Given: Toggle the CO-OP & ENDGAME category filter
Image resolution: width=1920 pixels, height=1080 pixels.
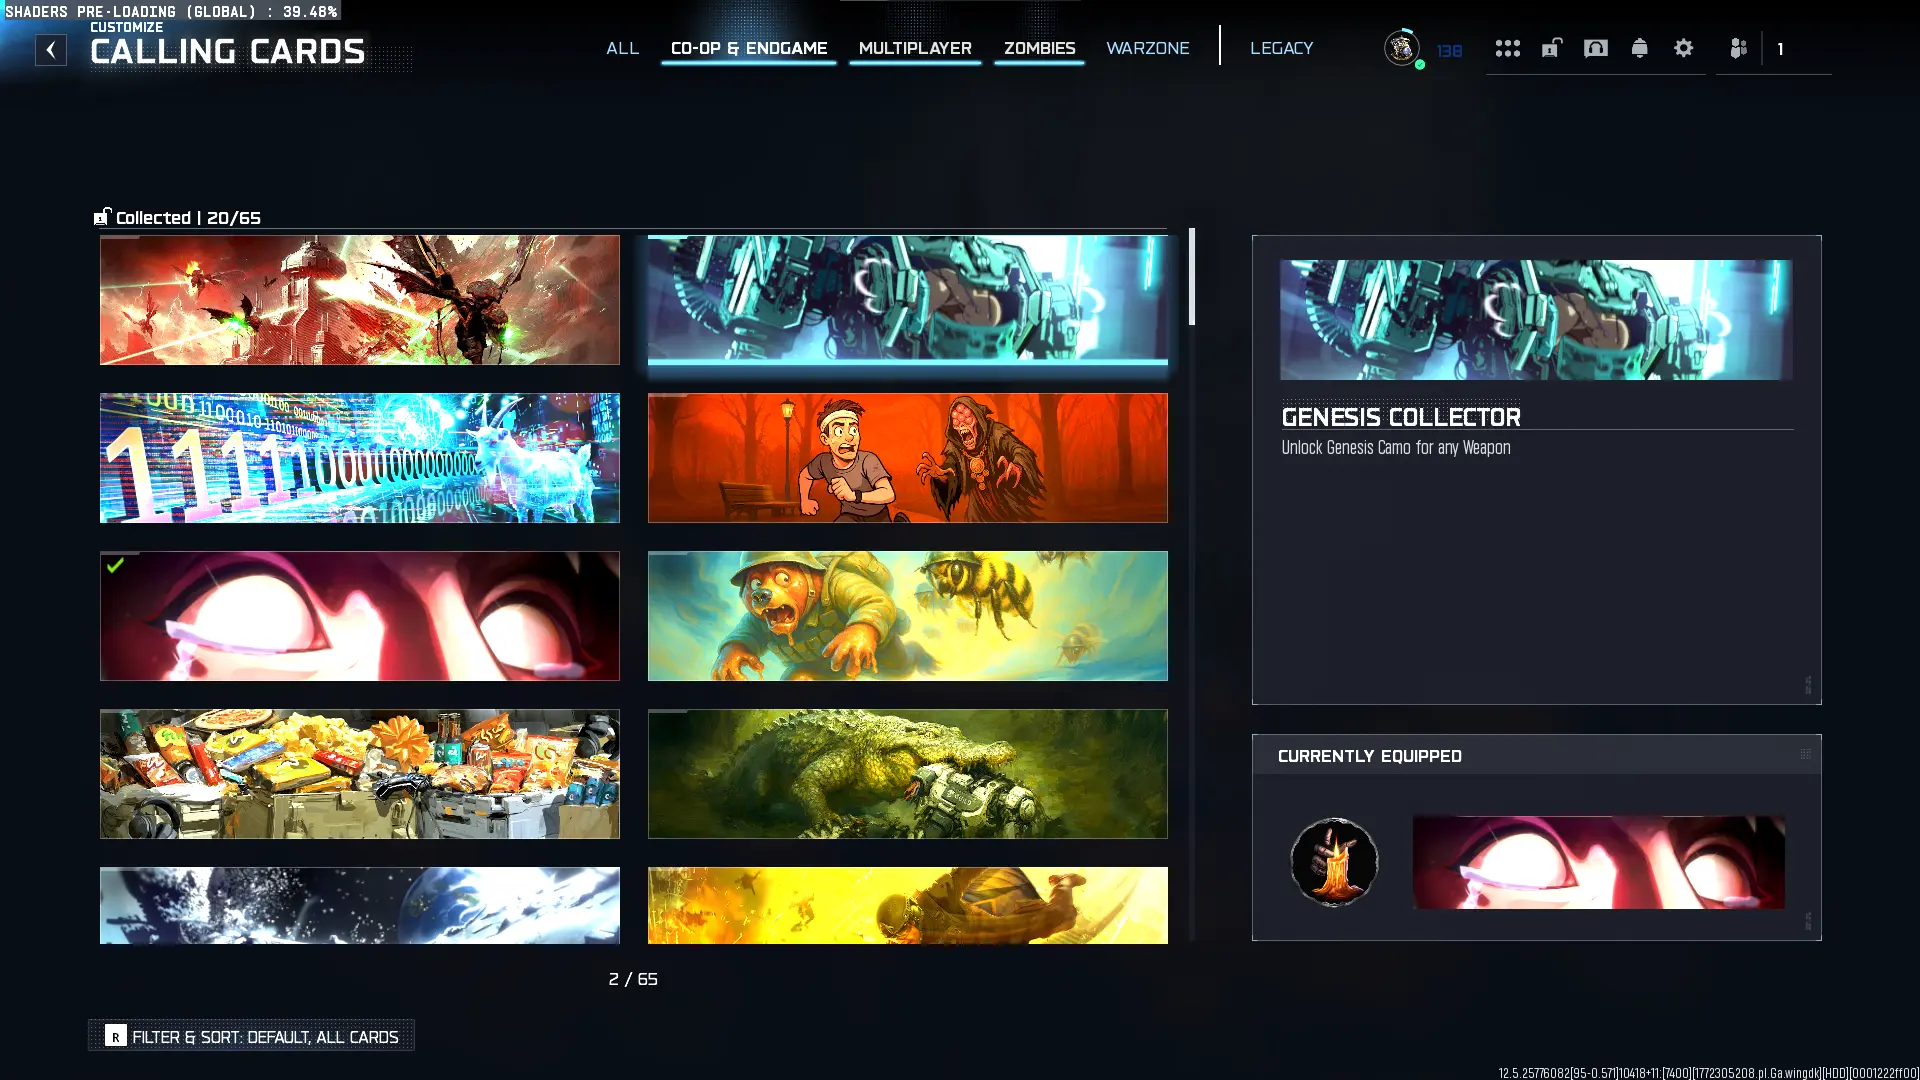Looking at the screenshot, I should pyautogui.click(x=748, y=48).
